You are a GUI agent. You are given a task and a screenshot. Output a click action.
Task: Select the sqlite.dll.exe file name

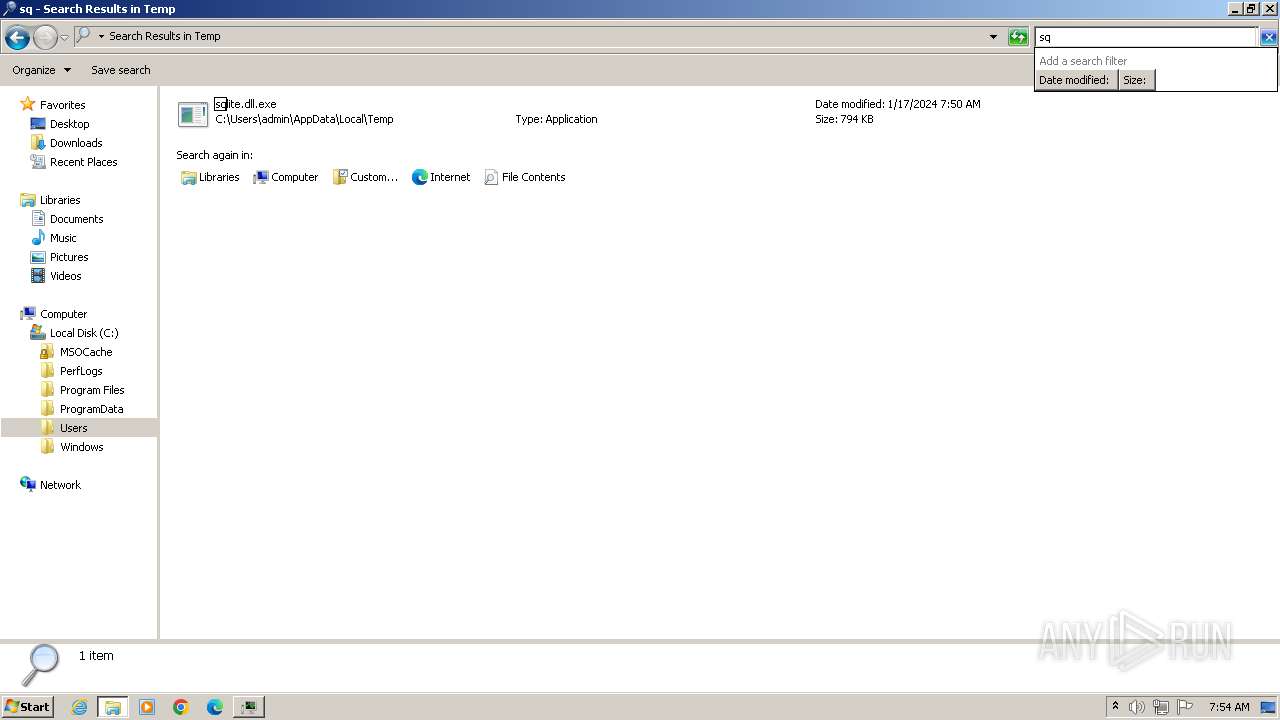tap(246, 104)
